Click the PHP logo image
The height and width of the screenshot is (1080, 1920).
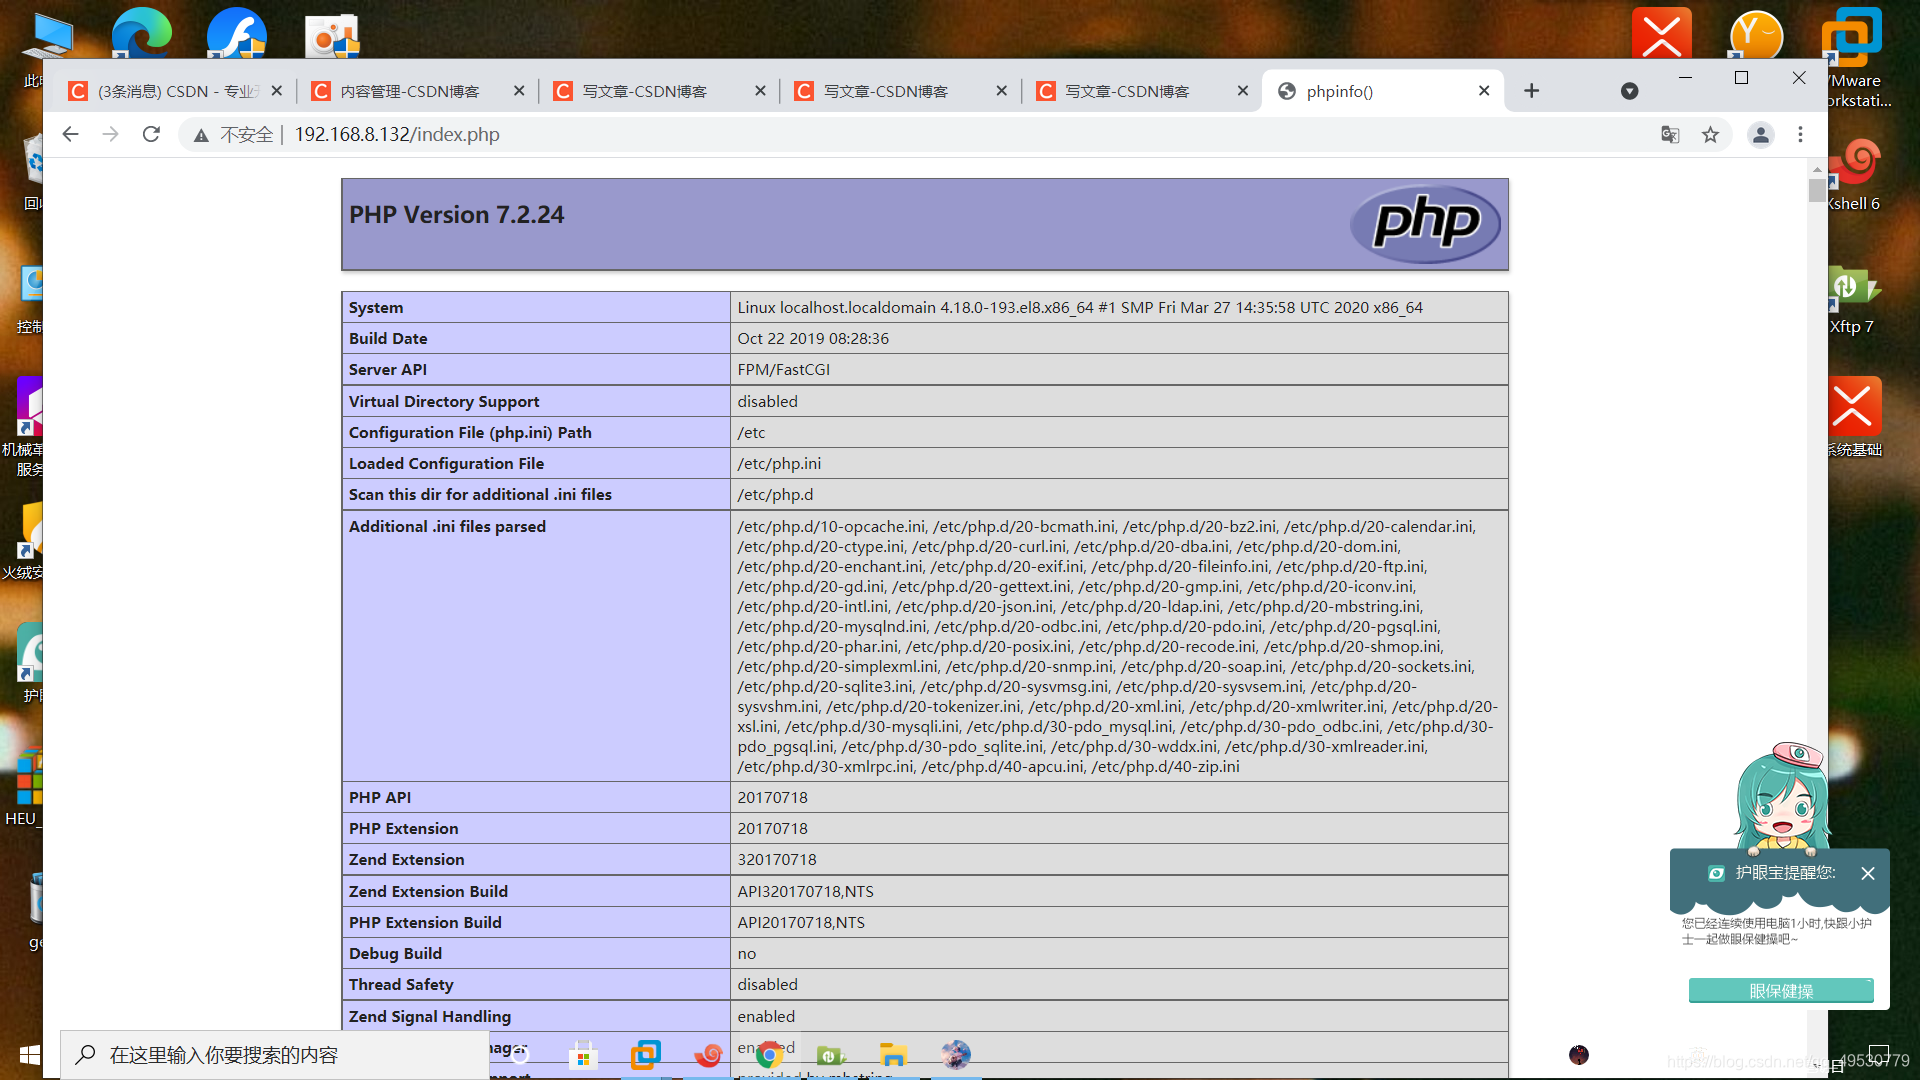tap(1425, 224)
